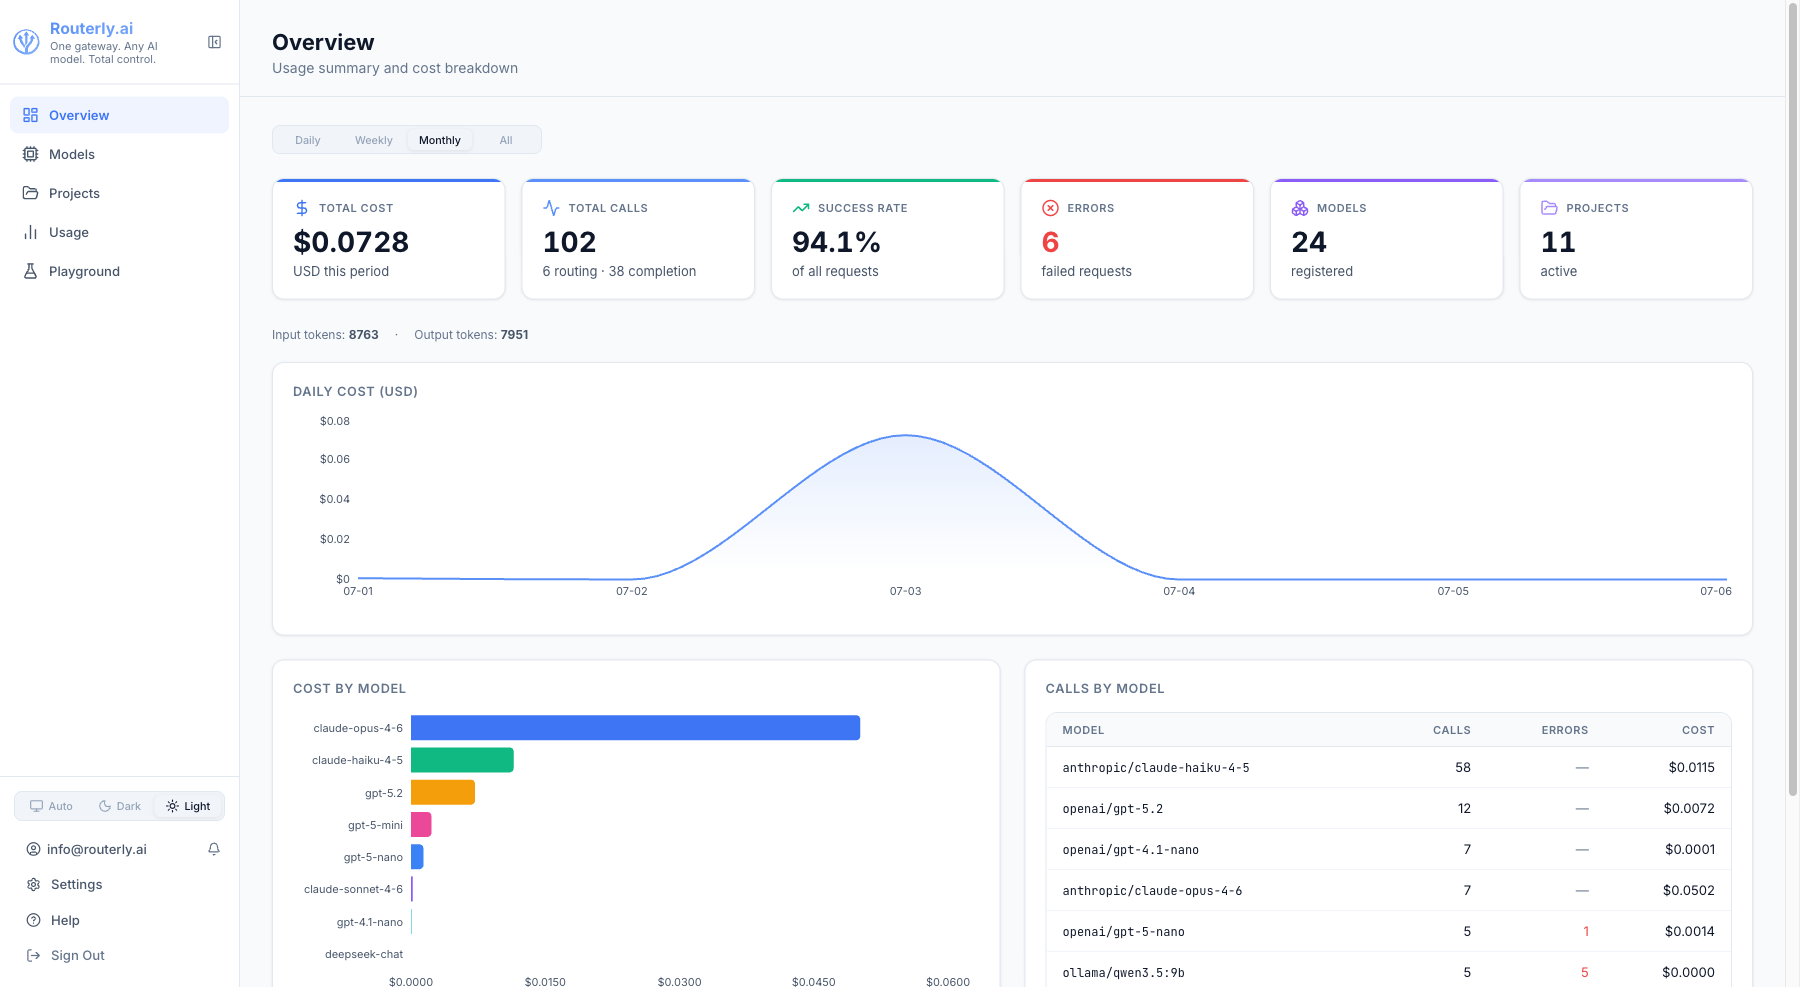Click the $0.0502 cost cell
Image resolution: width=1800 pixels, height=987 pixels.
coord(1688,890)
